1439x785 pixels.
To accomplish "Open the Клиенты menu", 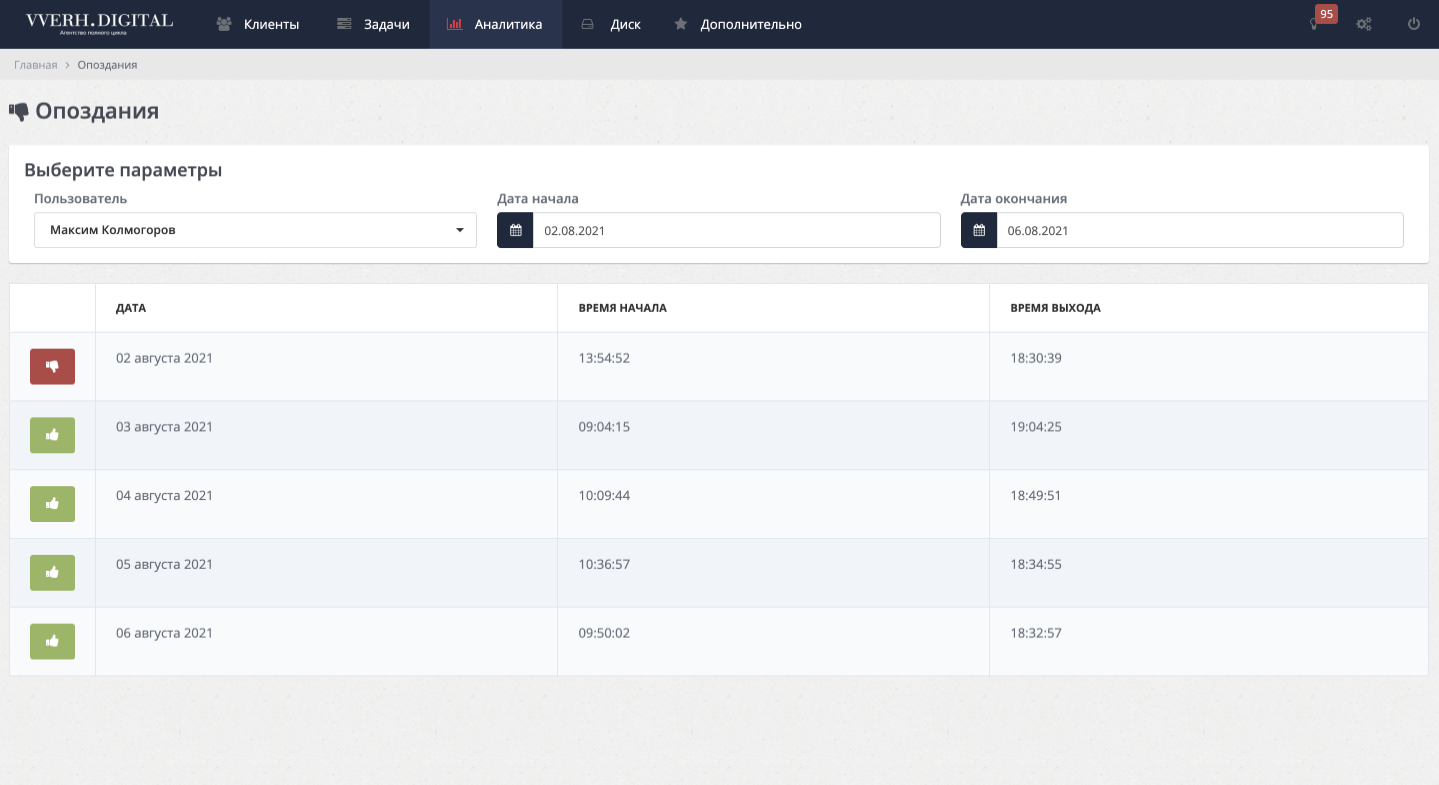I will point(258,24).
